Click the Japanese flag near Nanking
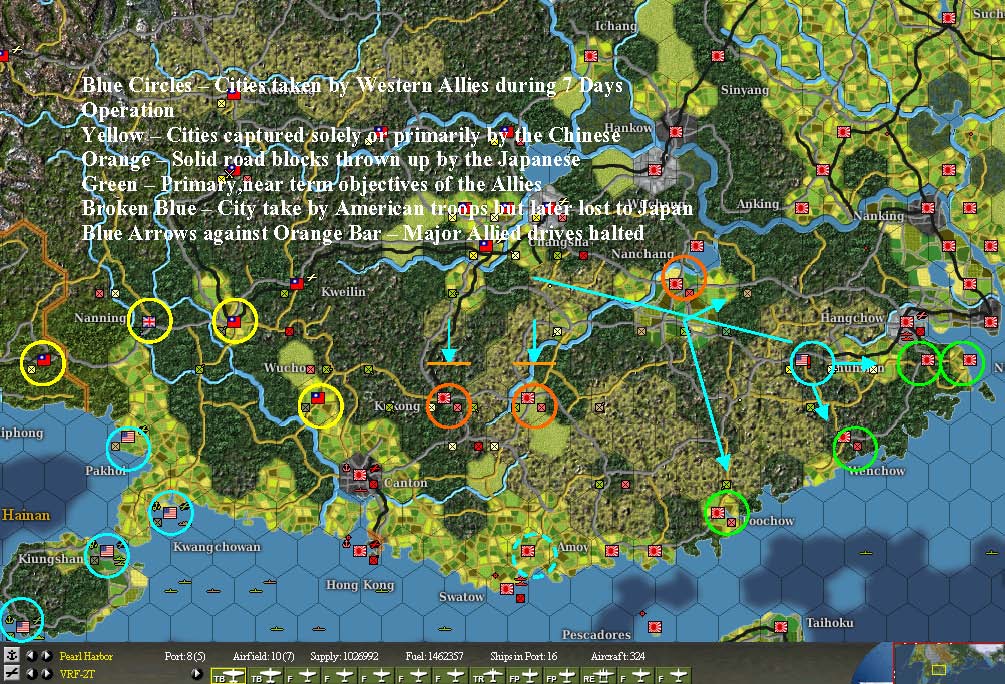The width and height of the screenshot is (1005, 684). tap(928, 208)
